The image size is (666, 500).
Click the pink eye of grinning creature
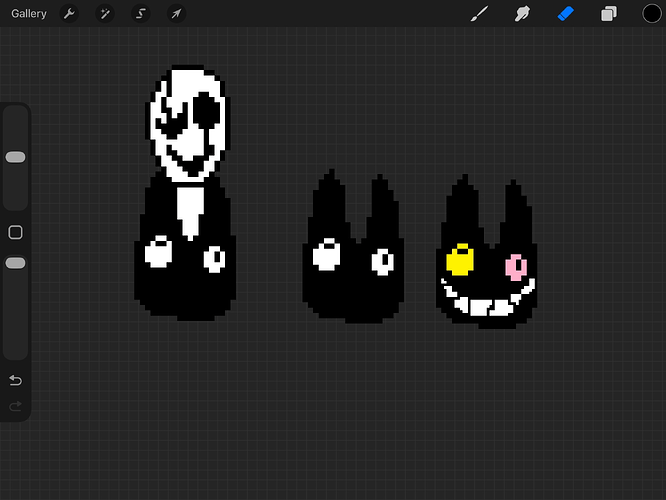[516, 267]
